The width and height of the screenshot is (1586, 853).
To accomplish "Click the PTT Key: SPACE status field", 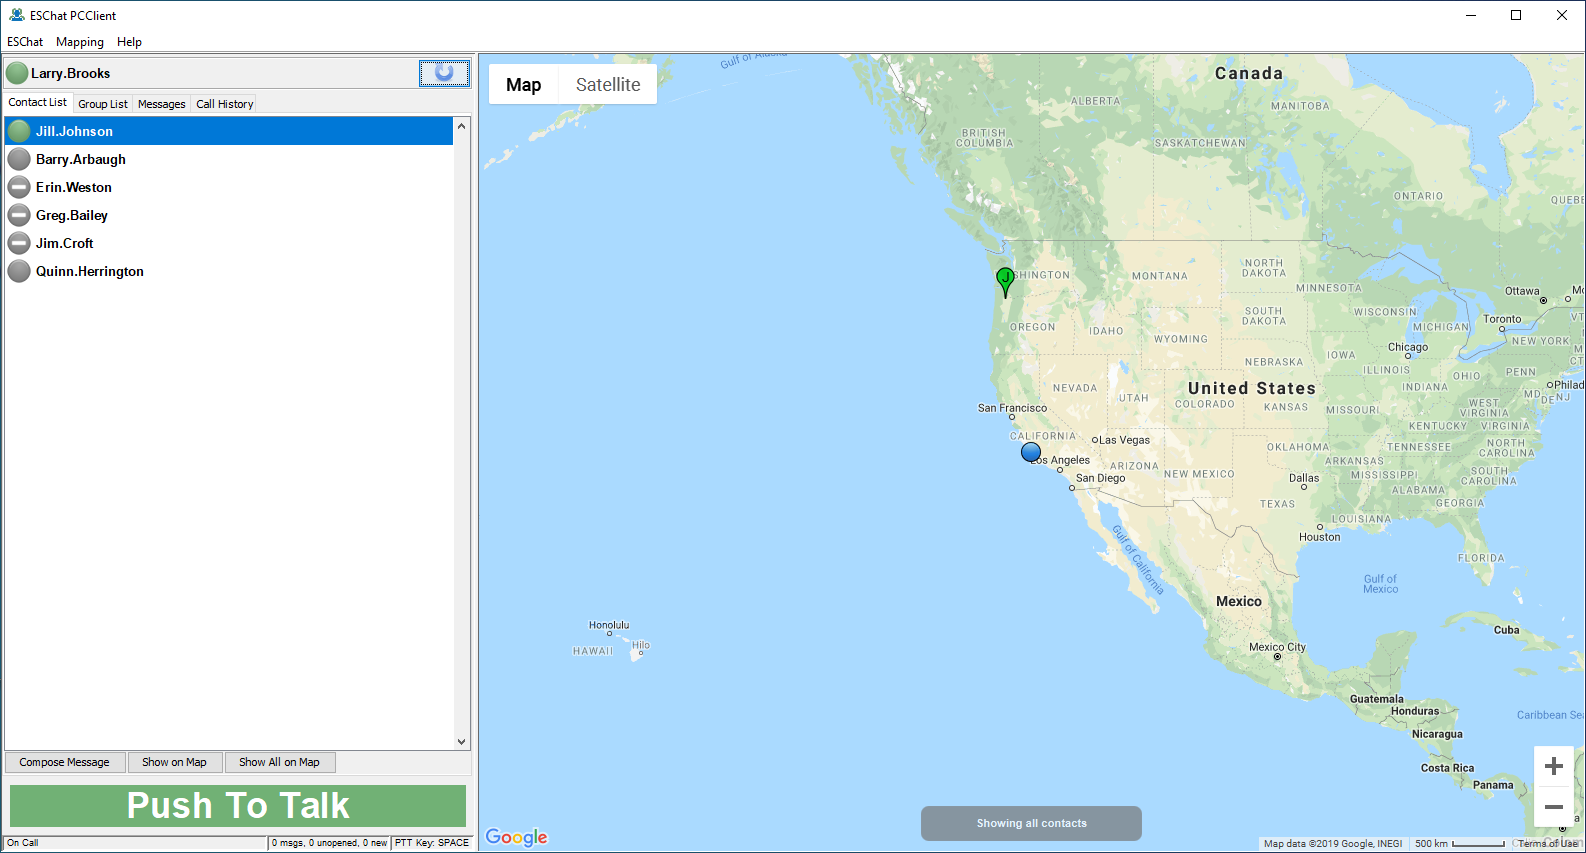I will coord(432,843).
